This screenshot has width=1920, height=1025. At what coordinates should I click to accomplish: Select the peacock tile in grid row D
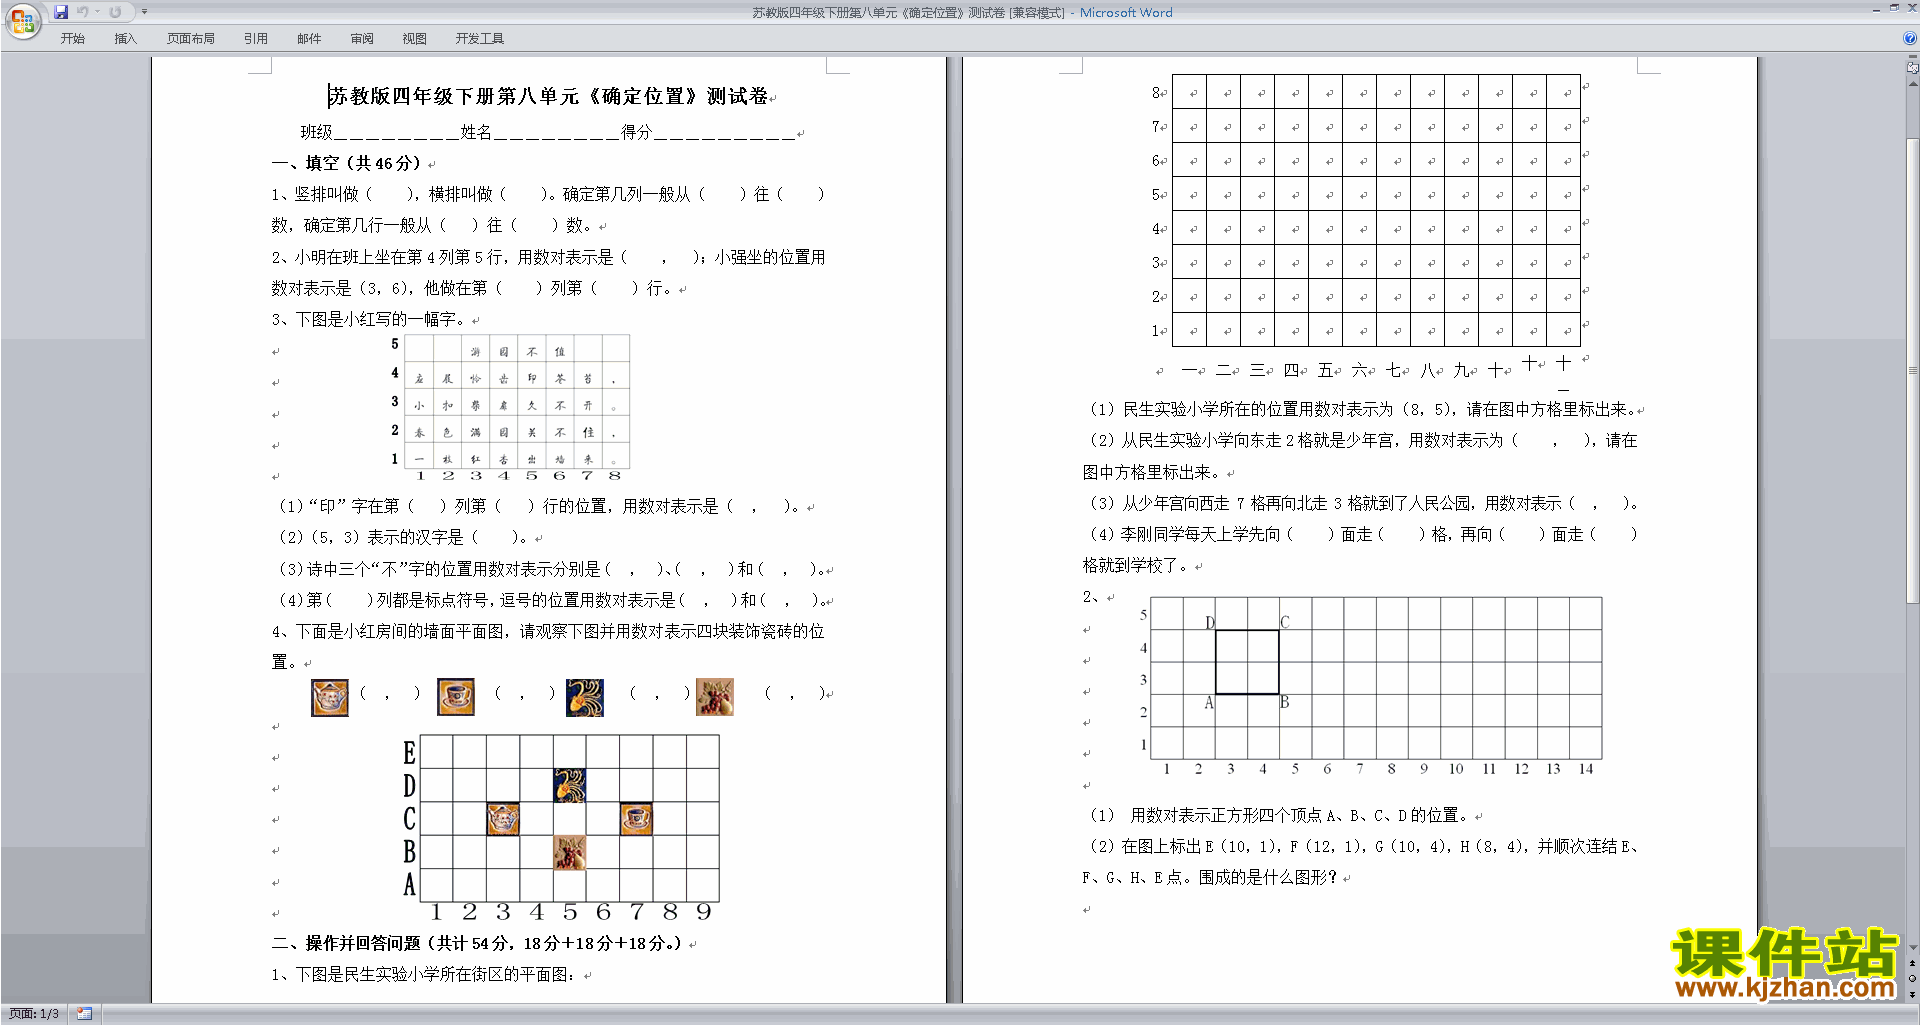[569, 785]
